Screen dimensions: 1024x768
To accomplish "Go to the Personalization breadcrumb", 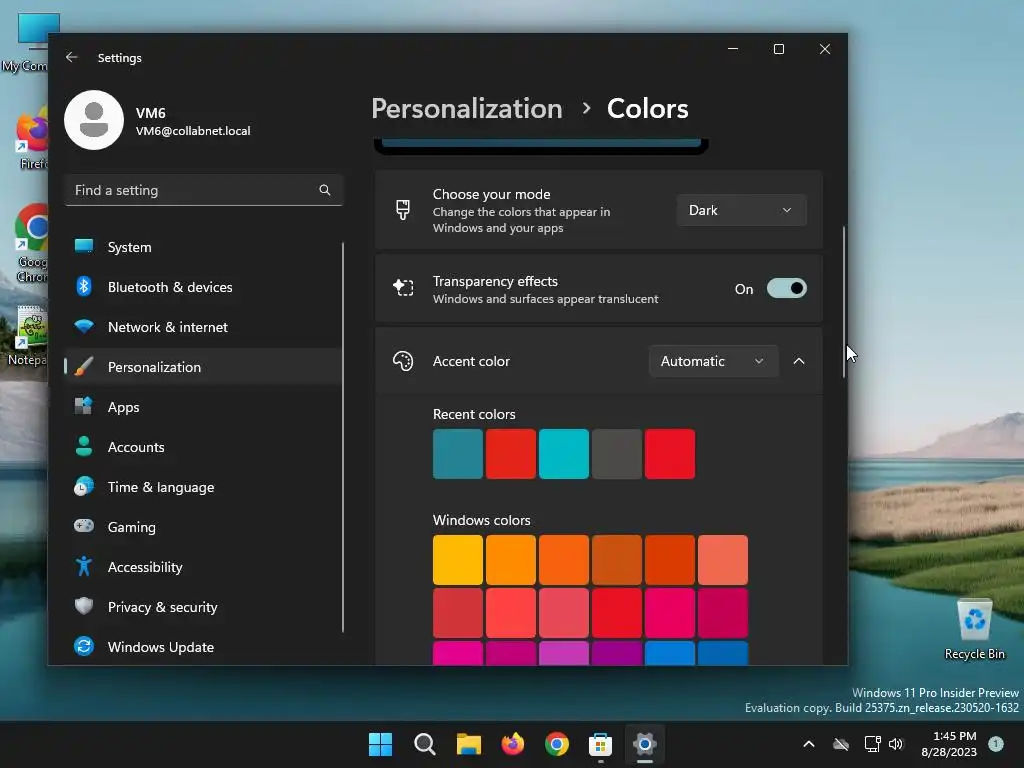I will pos(466,108).
